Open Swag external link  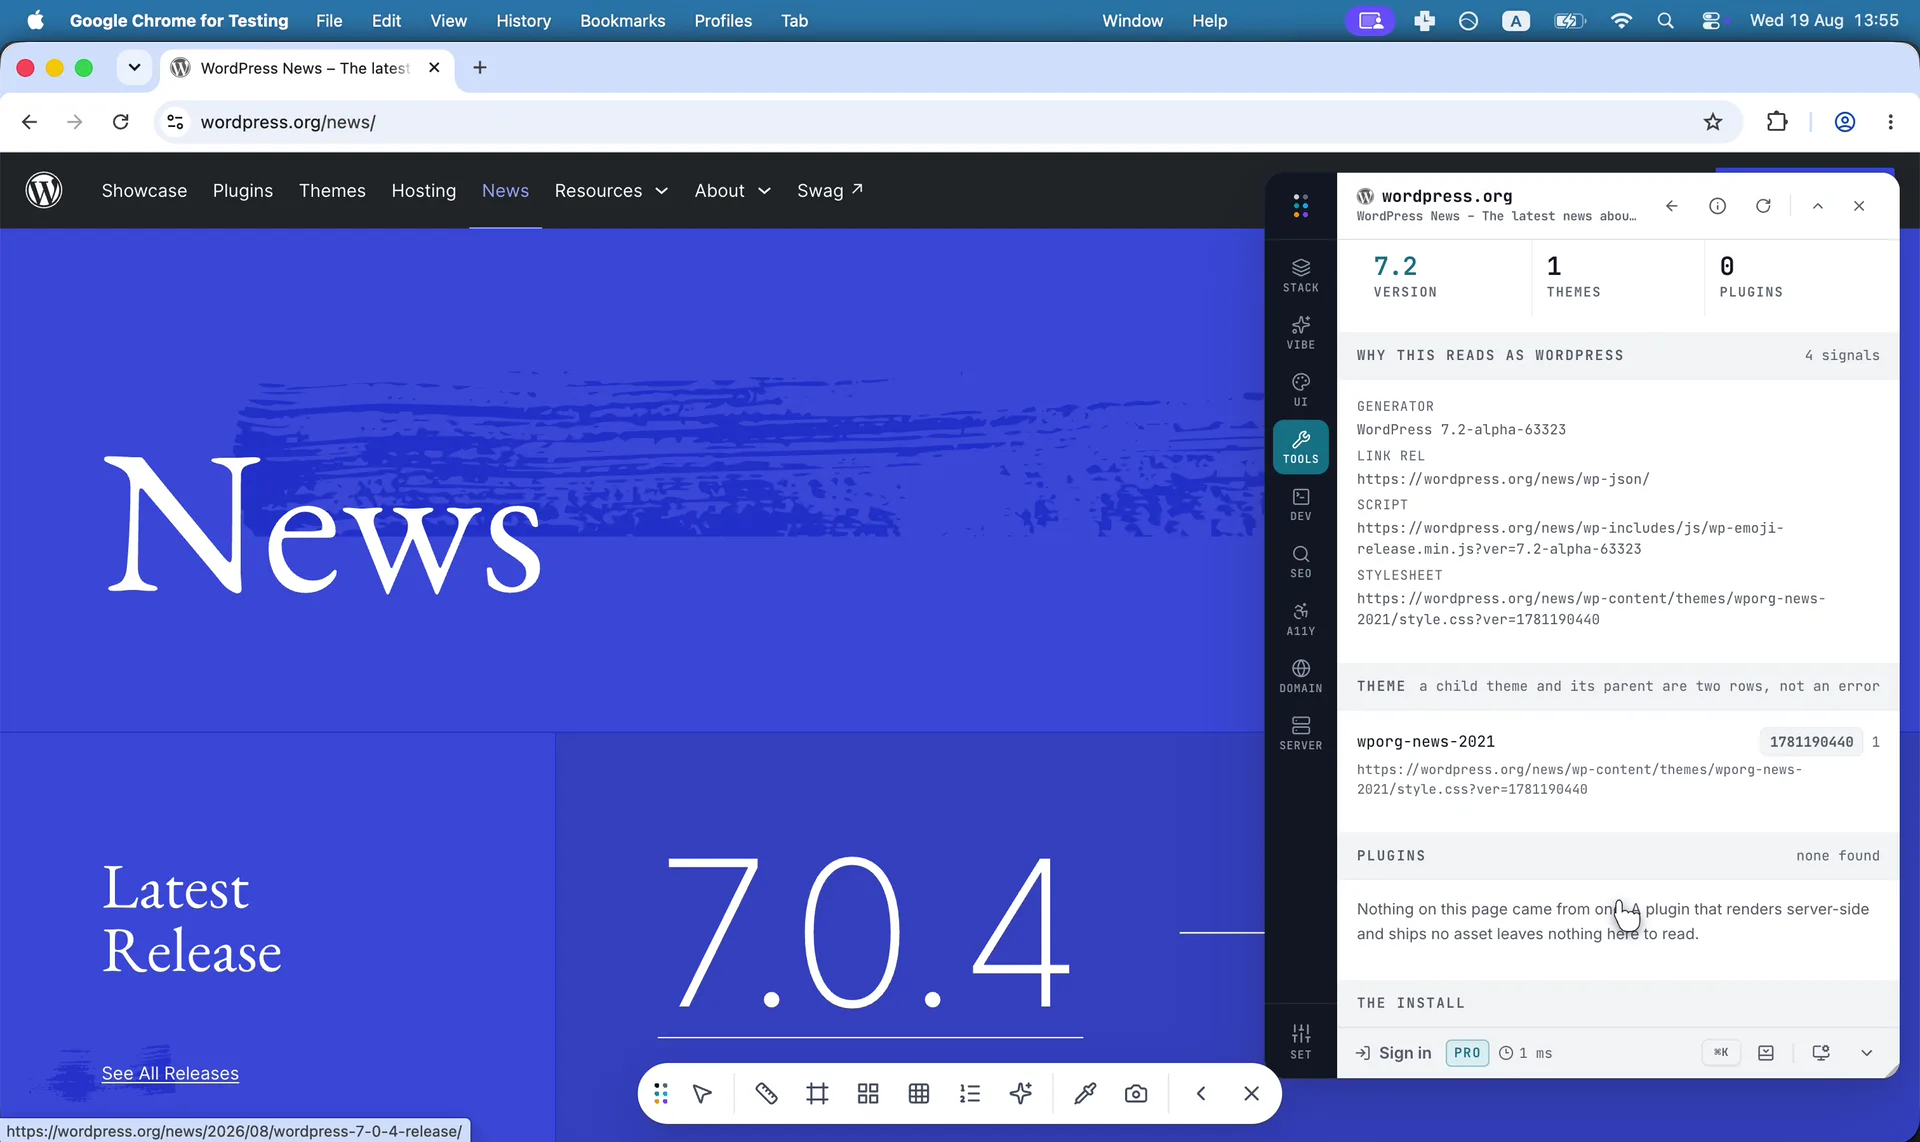pos(830,191)
